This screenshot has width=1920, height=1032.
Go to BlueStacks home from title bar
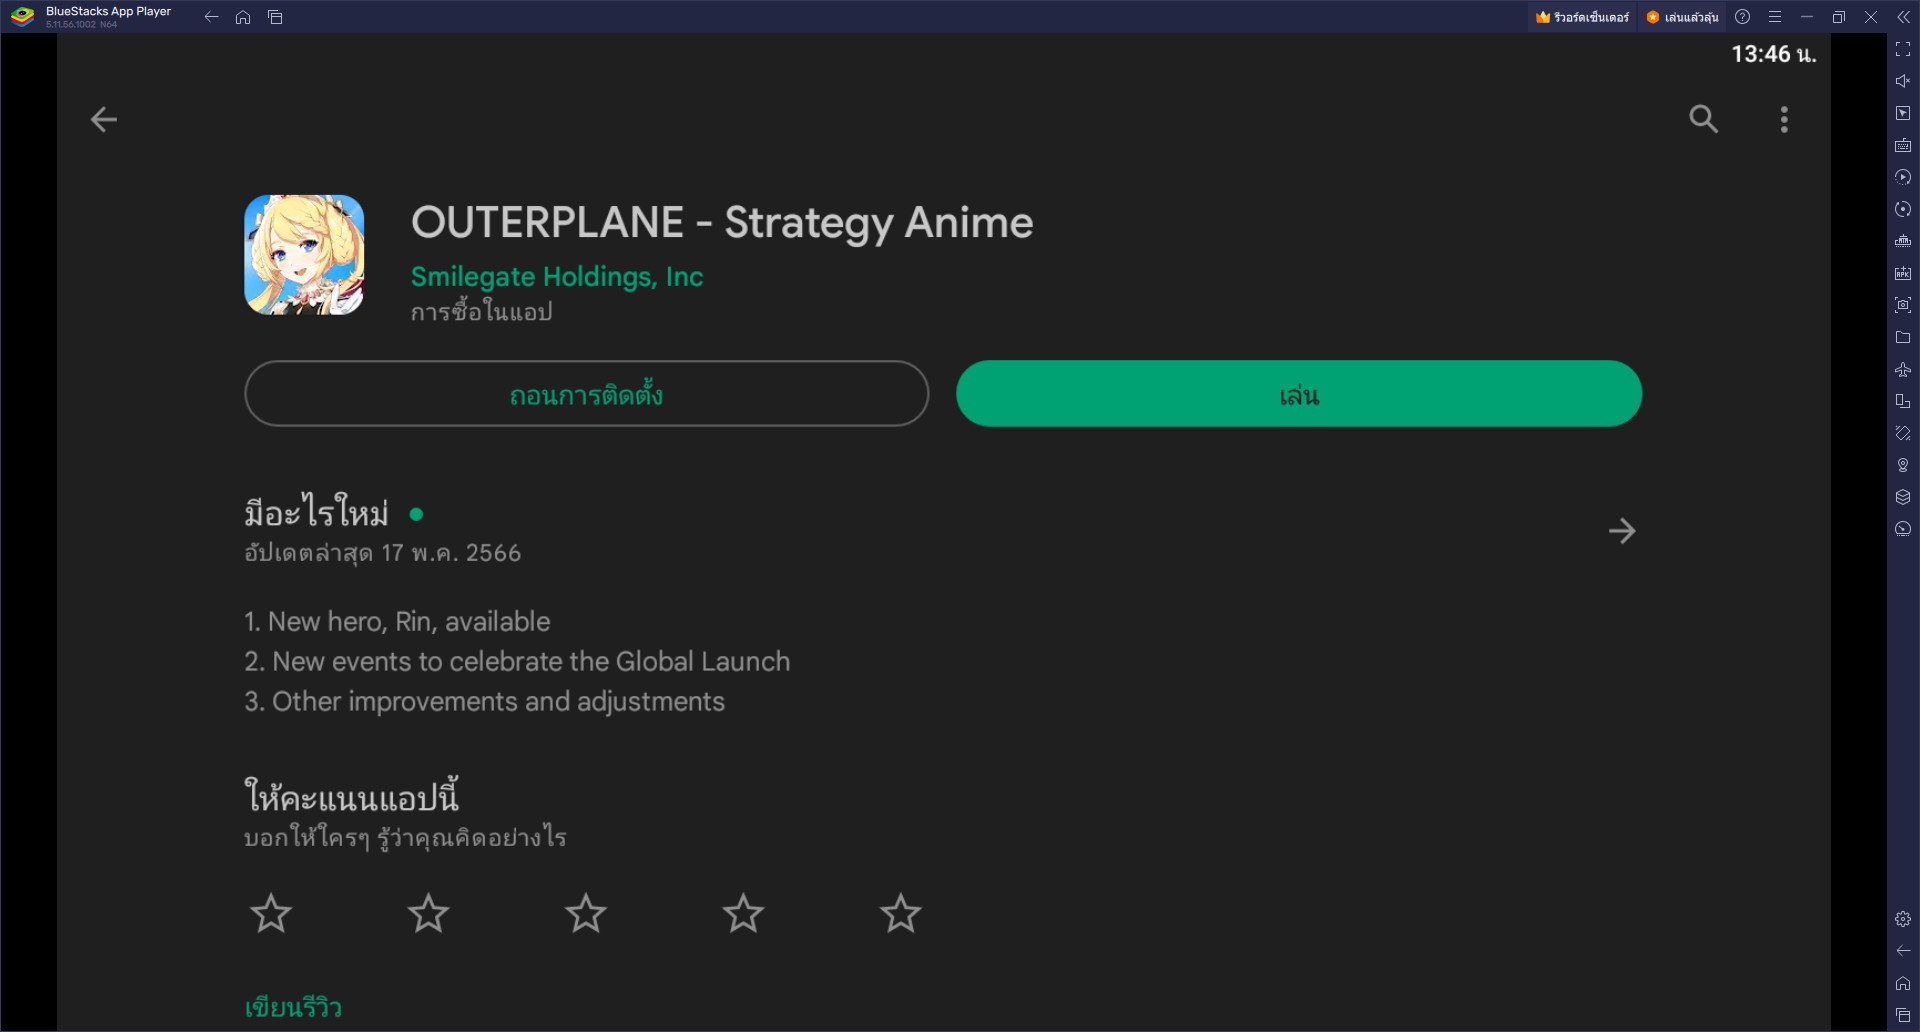pos(243,17)
